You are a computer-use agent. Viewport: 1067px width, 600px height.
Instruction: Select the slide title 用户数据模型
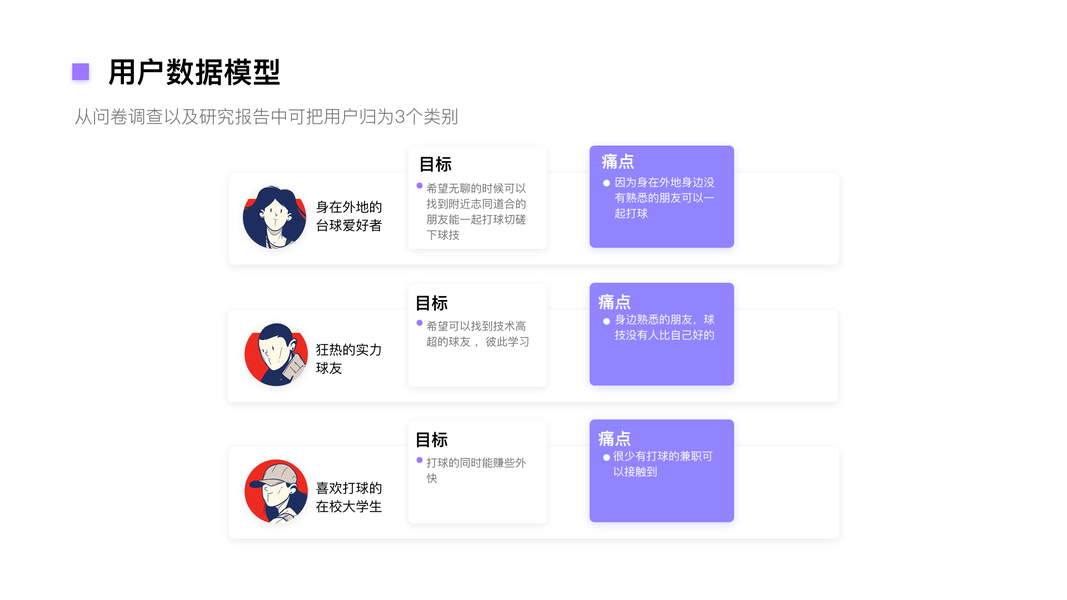(x=194, y=72)
